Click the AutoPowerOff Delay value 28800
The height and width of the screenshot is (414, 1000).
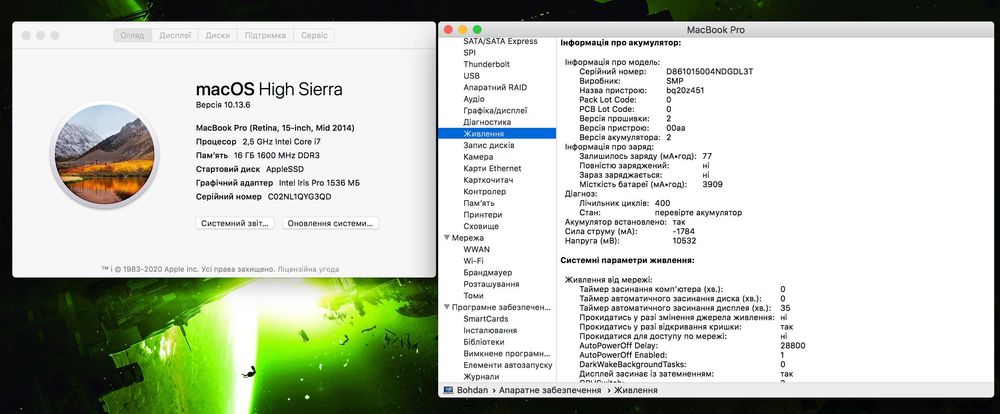tap(793, 346)
